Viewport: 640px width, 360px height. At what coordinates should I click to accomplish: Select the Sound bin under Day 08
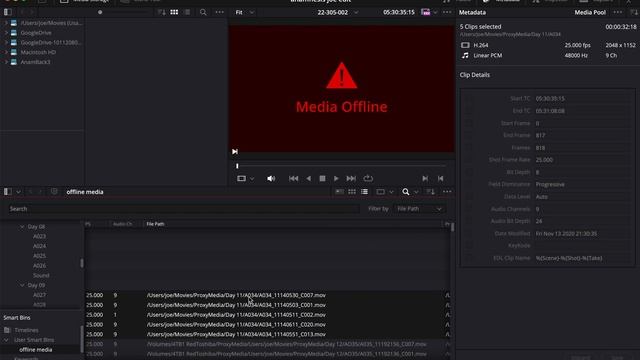click(x=41, y=276)
